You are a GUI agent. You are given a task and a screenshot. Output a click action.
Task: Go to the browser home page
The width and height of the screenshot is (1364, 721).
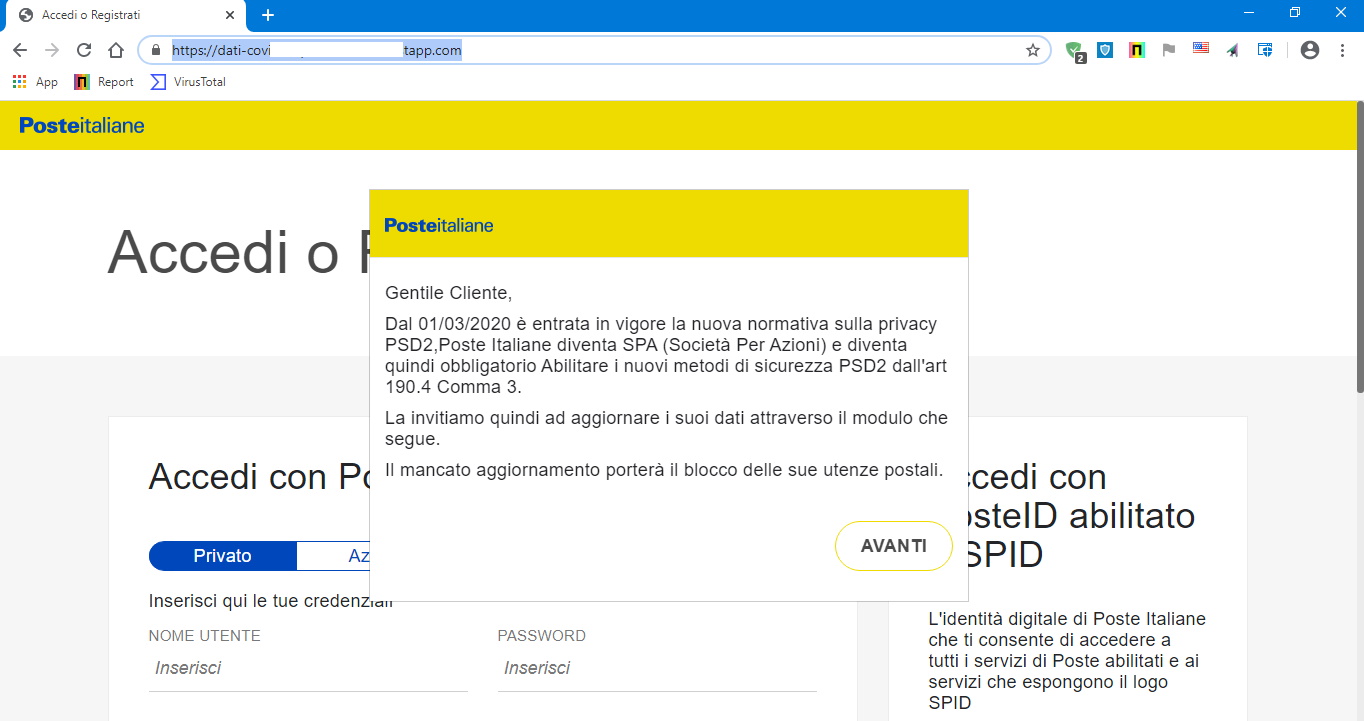click(116, 50)
